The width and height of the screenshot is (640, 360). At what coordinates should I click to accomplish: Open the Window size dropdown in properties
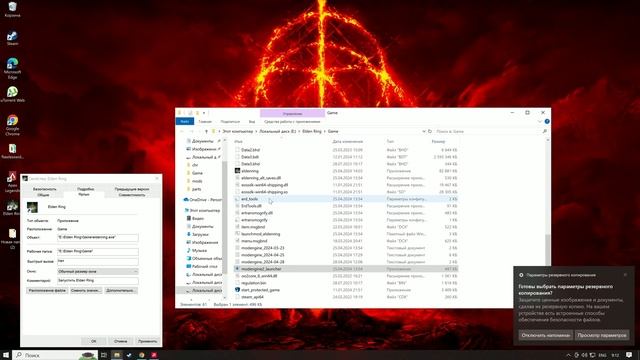tap(98, 271)
